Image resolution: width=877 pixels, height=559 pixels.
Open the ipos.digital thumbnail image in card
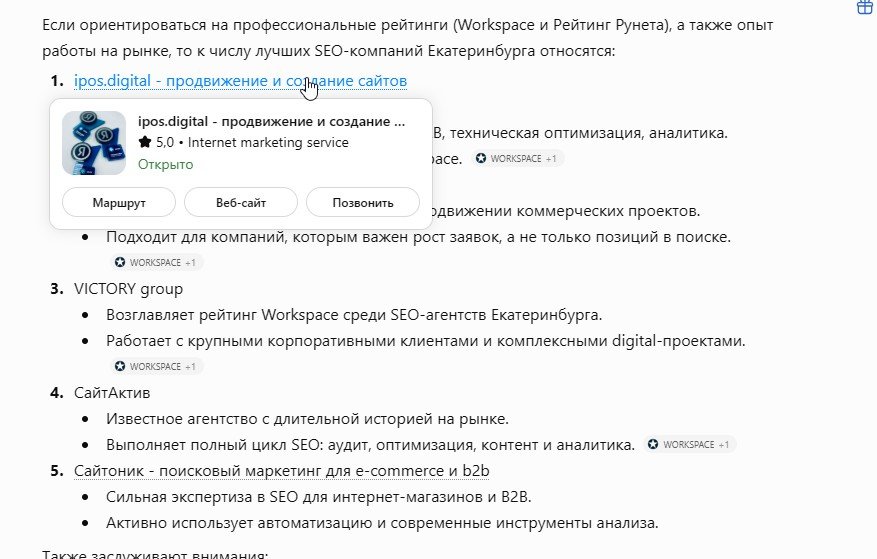point(94,143)
